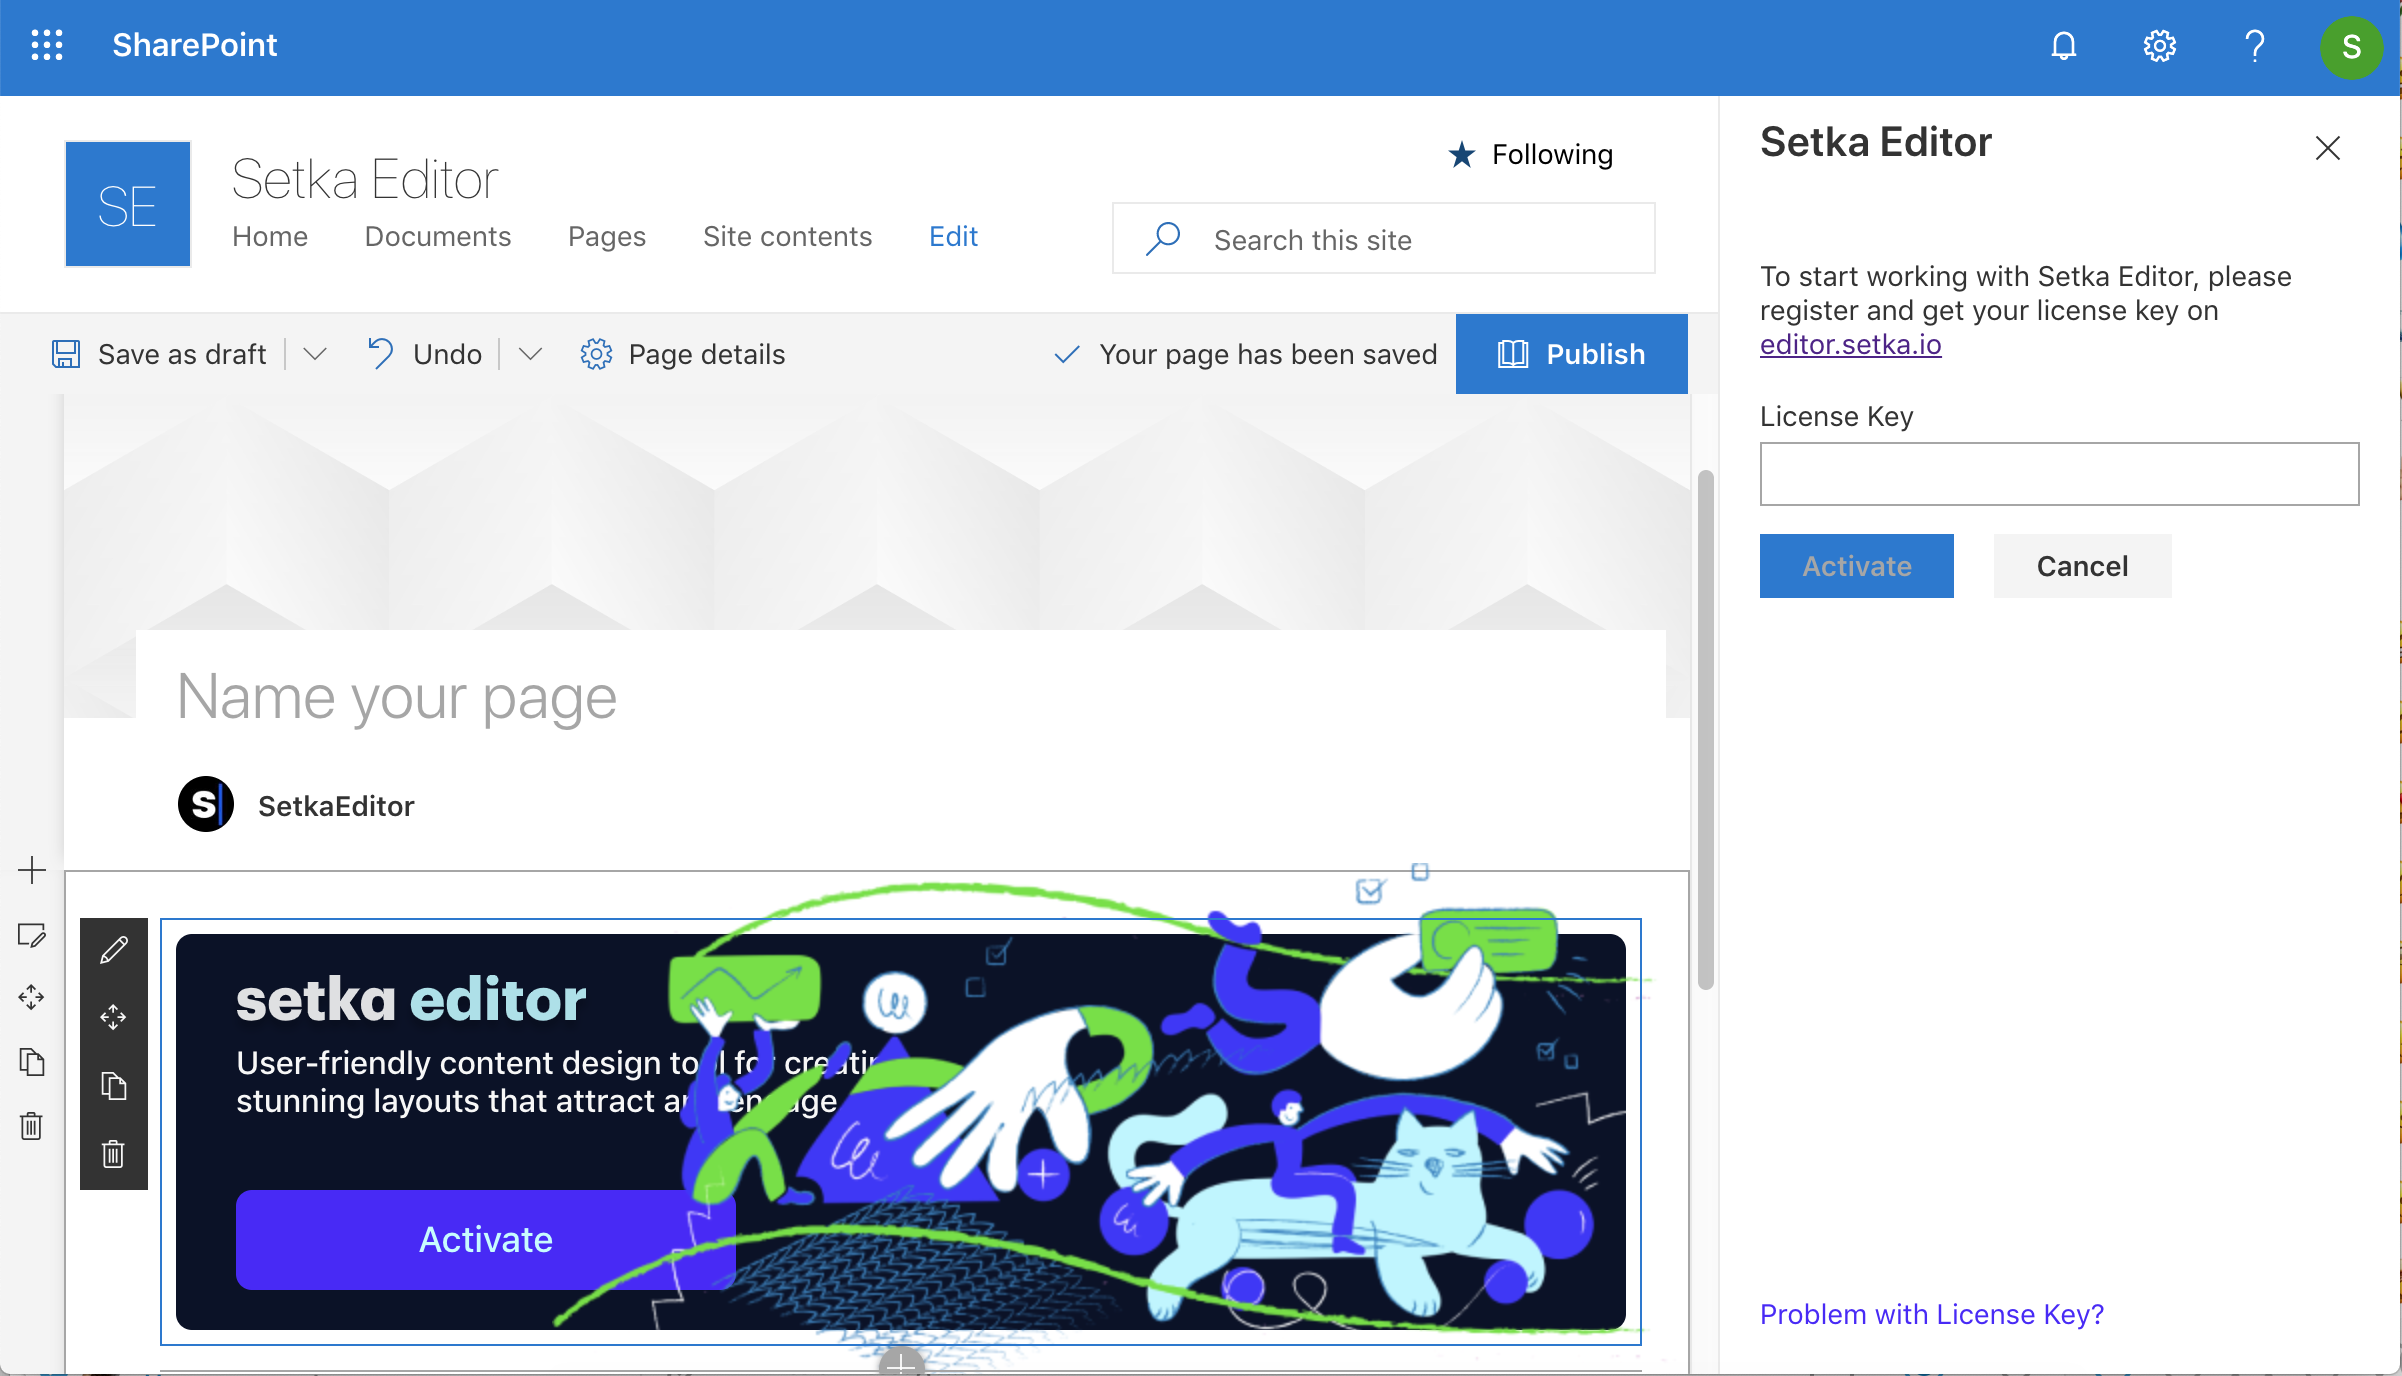This screenshot has height=1376, width=2402.
Task: Close the Setka Editor panel
Action: (x=2328, y=147)
